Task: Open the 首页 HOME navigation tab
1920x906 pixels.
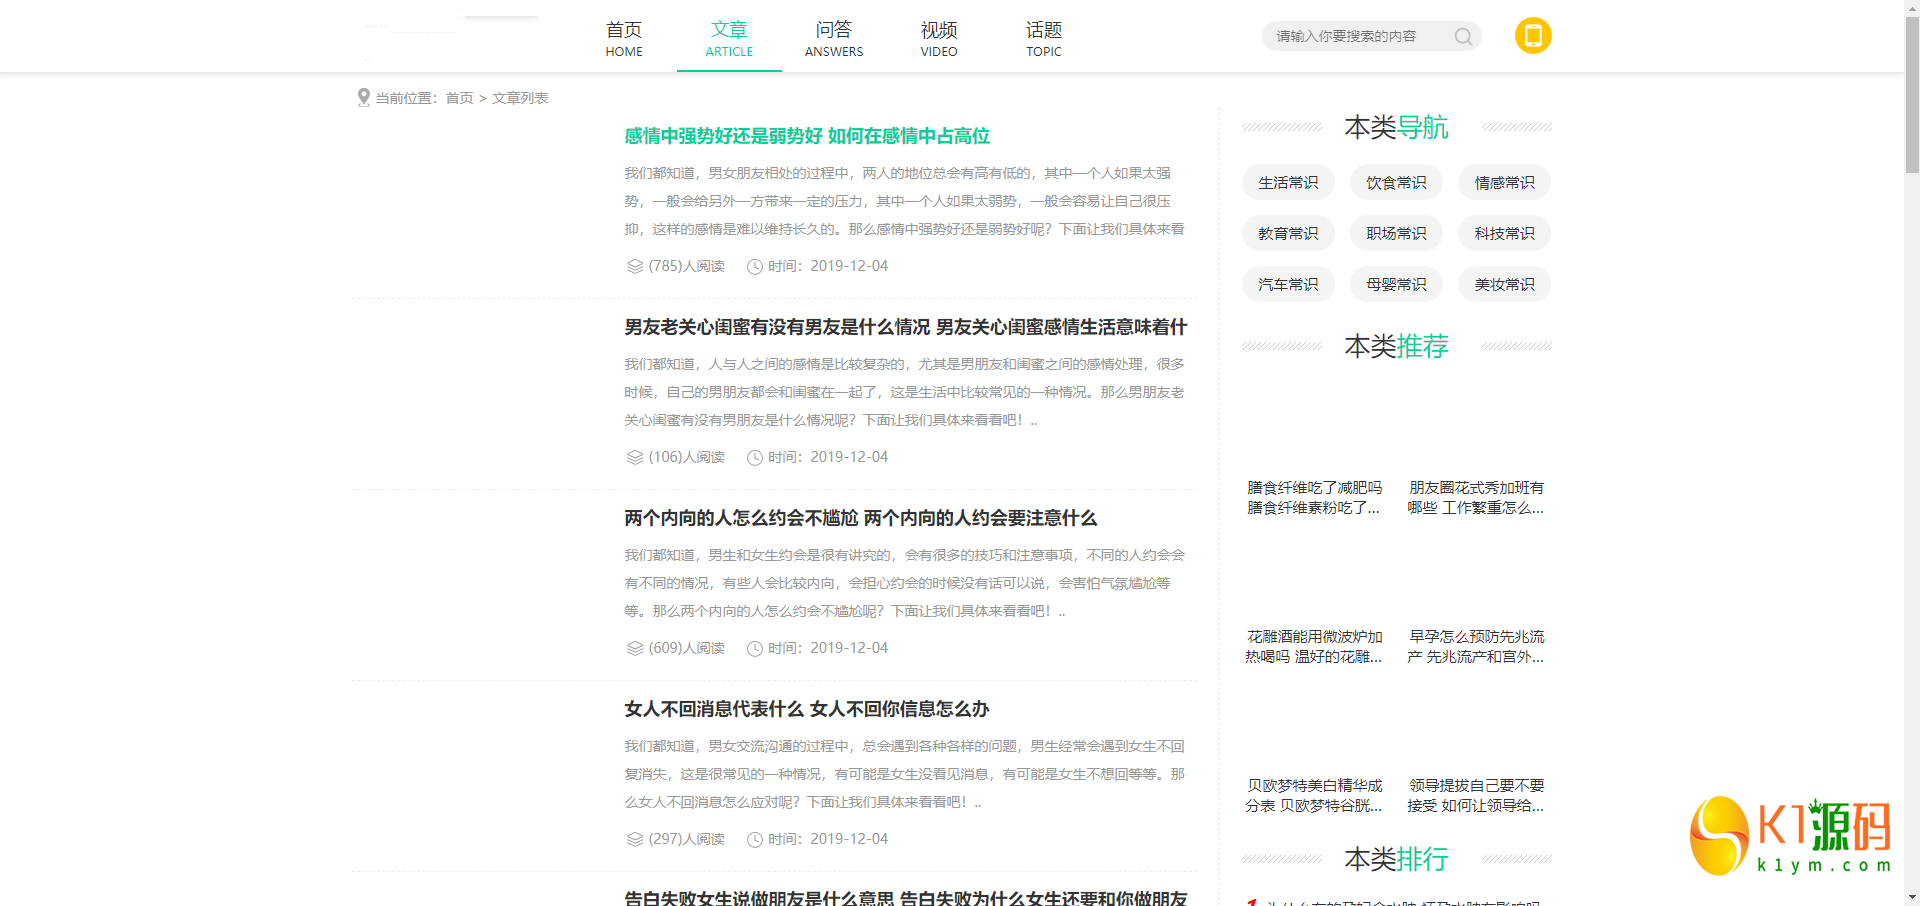Action: pos(624,39)
